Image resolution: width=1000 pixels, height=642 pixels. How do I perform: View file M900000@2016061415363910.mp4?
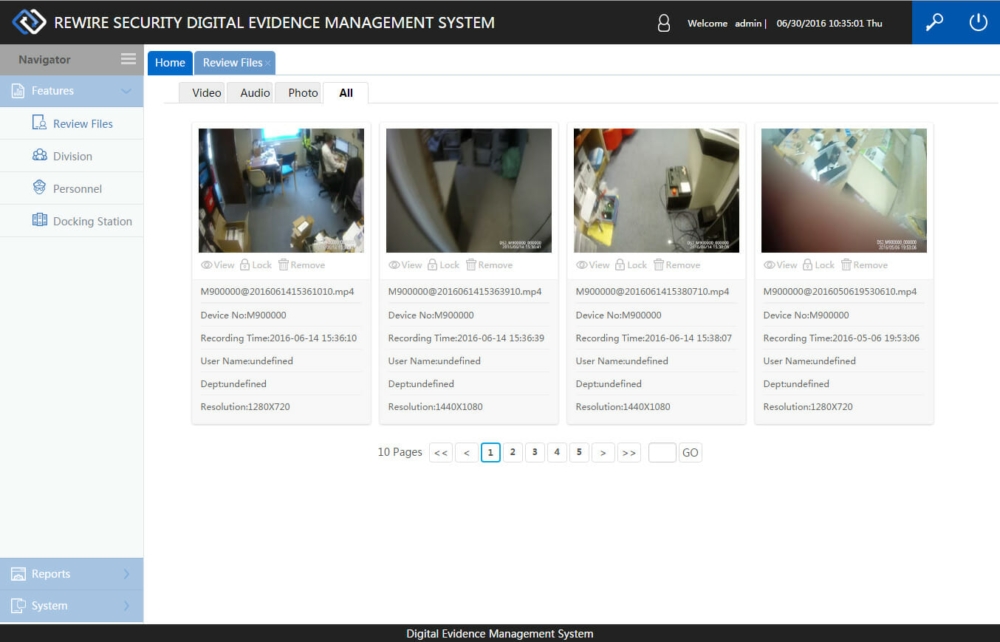coord(405,265)
